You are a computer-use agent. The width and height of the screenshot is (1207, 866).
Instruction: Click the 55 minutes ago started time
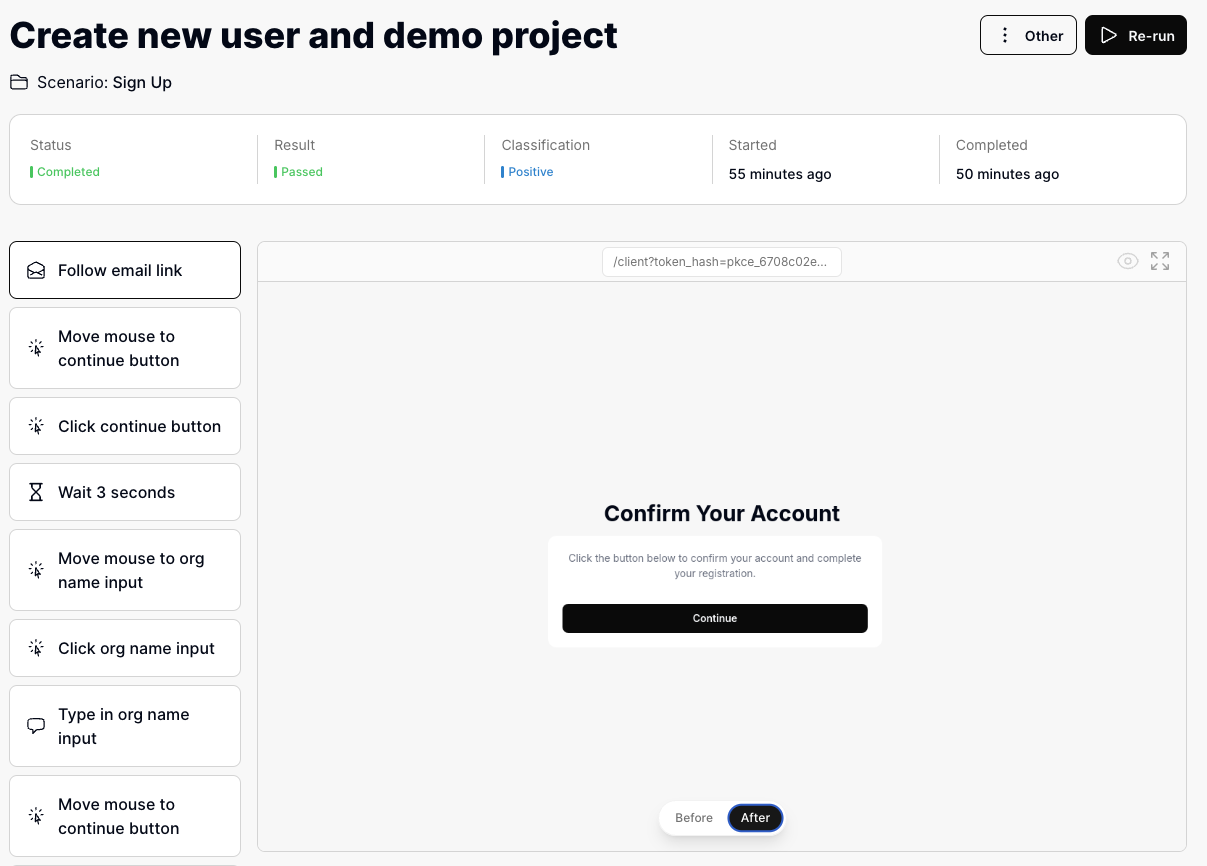(780, 174)
